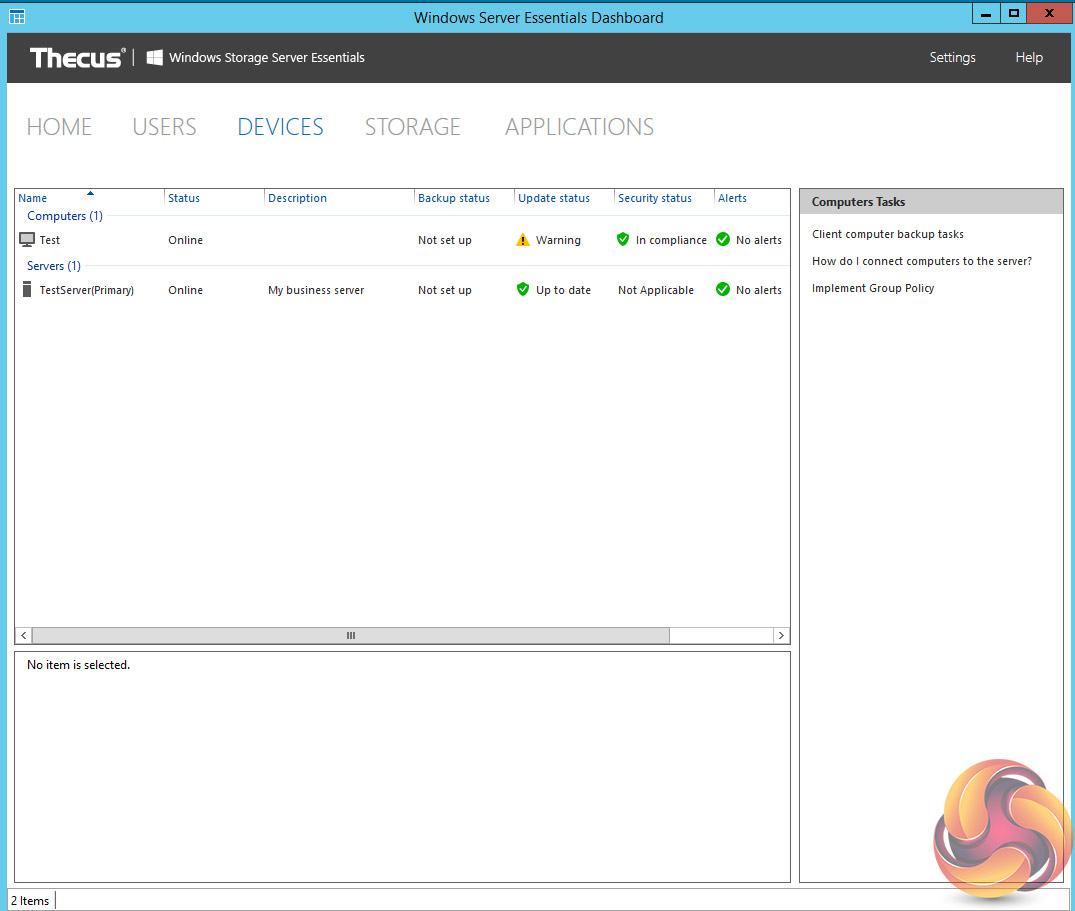Click the No alerts checkmark for Test
This screenshot has width=1075, height=911.
tap(723, 240)
